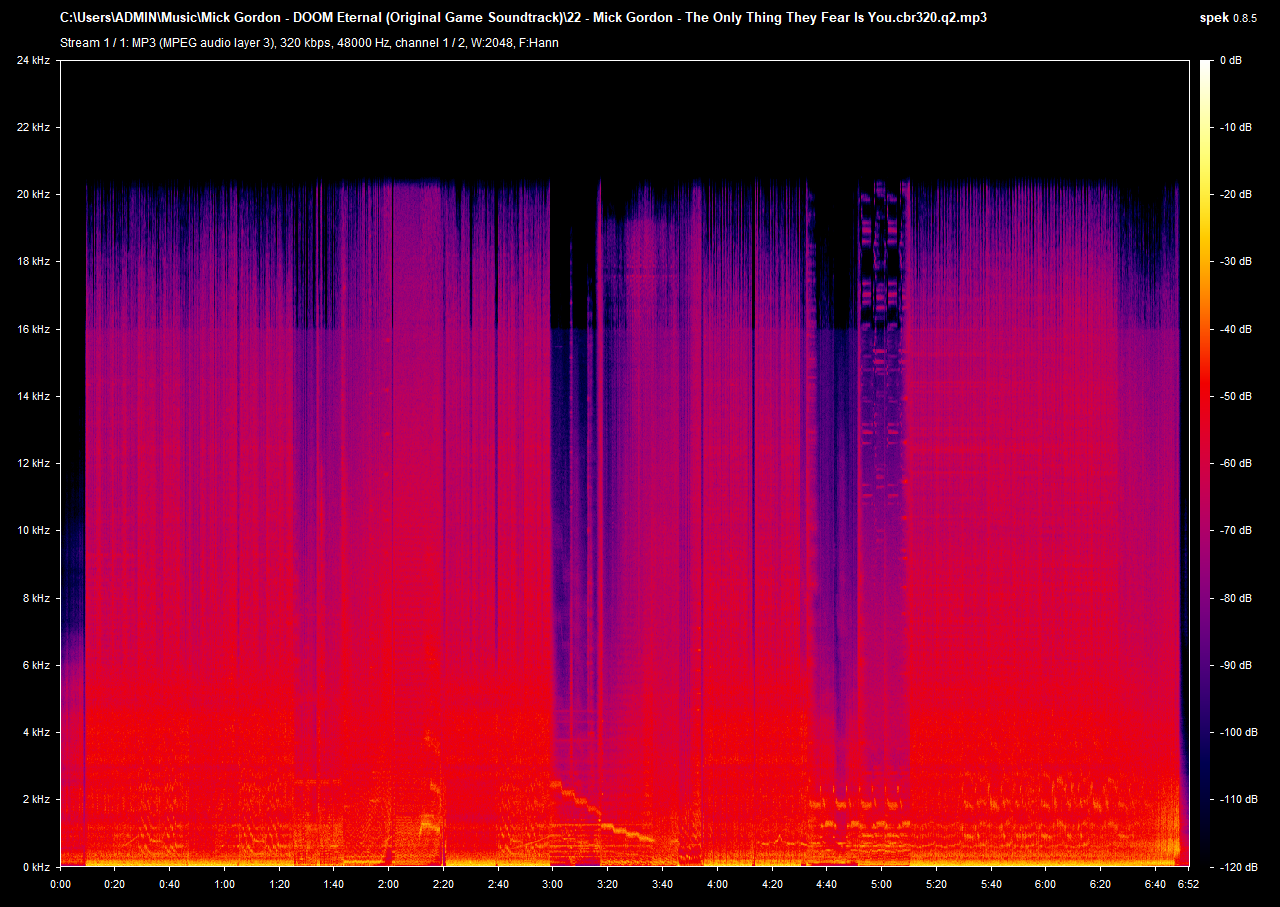The width and height of the screenshot is (1280, 907).
Task: Click the 6 kHz frequency axis label
Action: [36, 665]
